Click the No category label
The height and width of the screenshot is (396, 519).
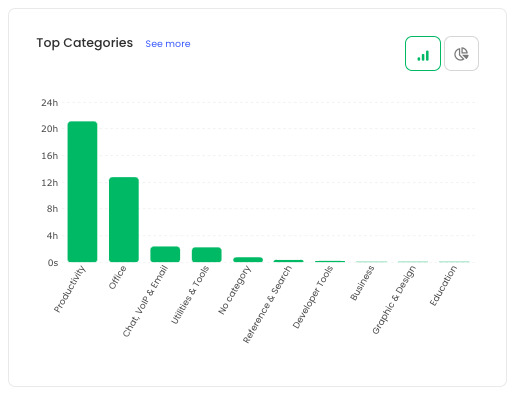(235, 290)
